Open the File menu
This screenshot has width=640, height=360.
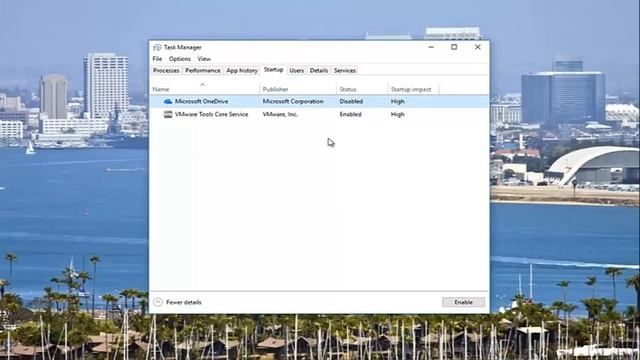(x=157, y=59)
